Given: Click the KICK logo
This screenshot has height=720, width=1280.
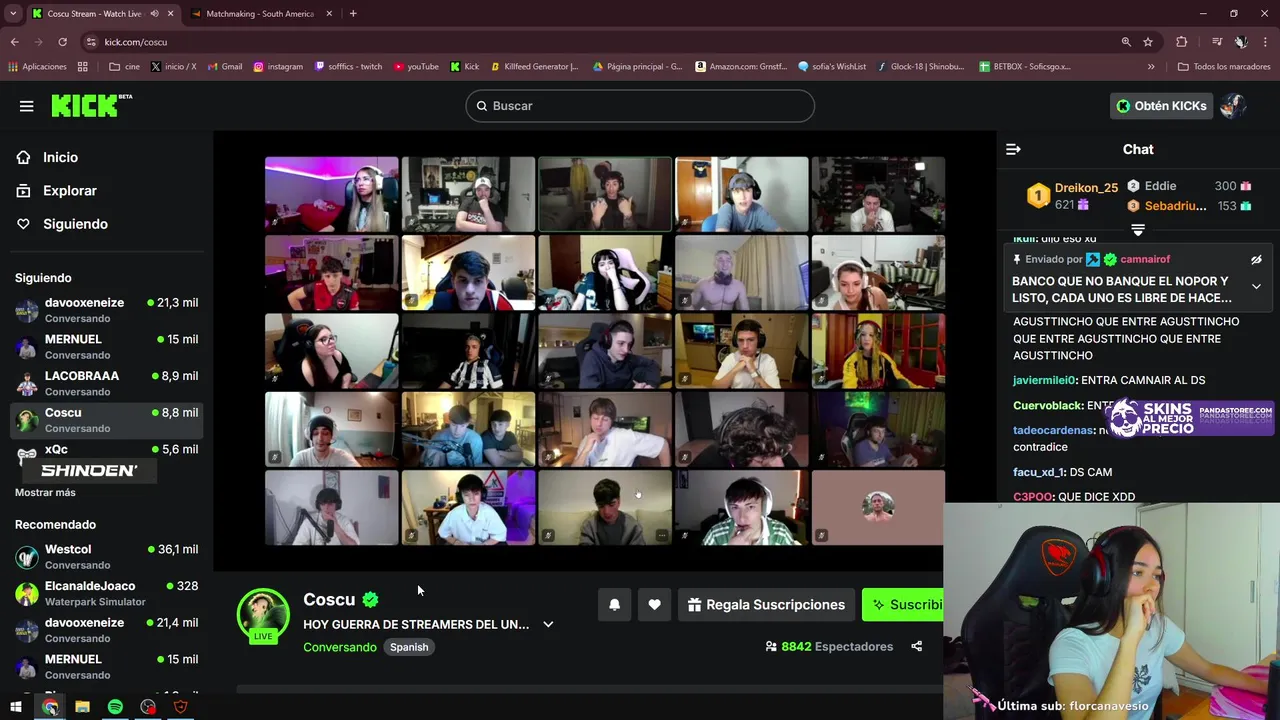Looking at the screenshot, I should click(x=91, y=105).
